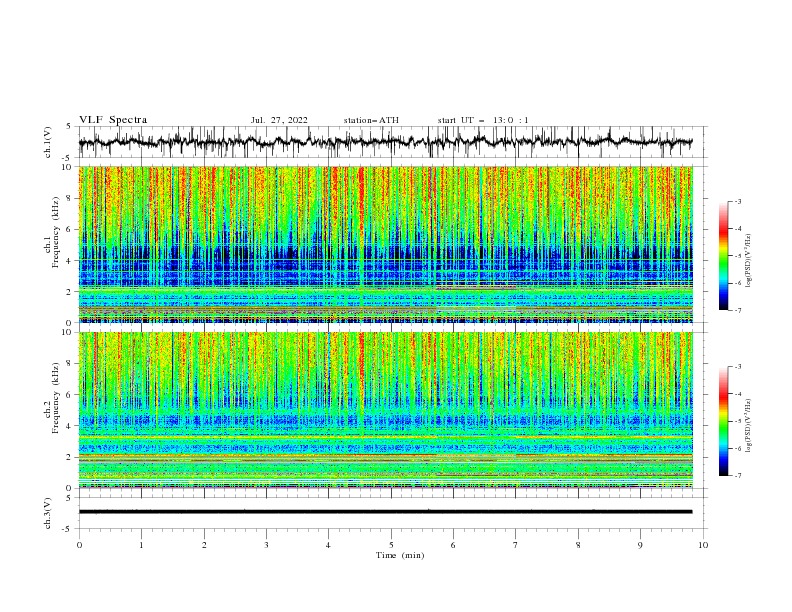Click the date 'Jul. 27, 2022'
Image resolution: width=792 pixels, height=612 pixels.
(x=279, y=120)
